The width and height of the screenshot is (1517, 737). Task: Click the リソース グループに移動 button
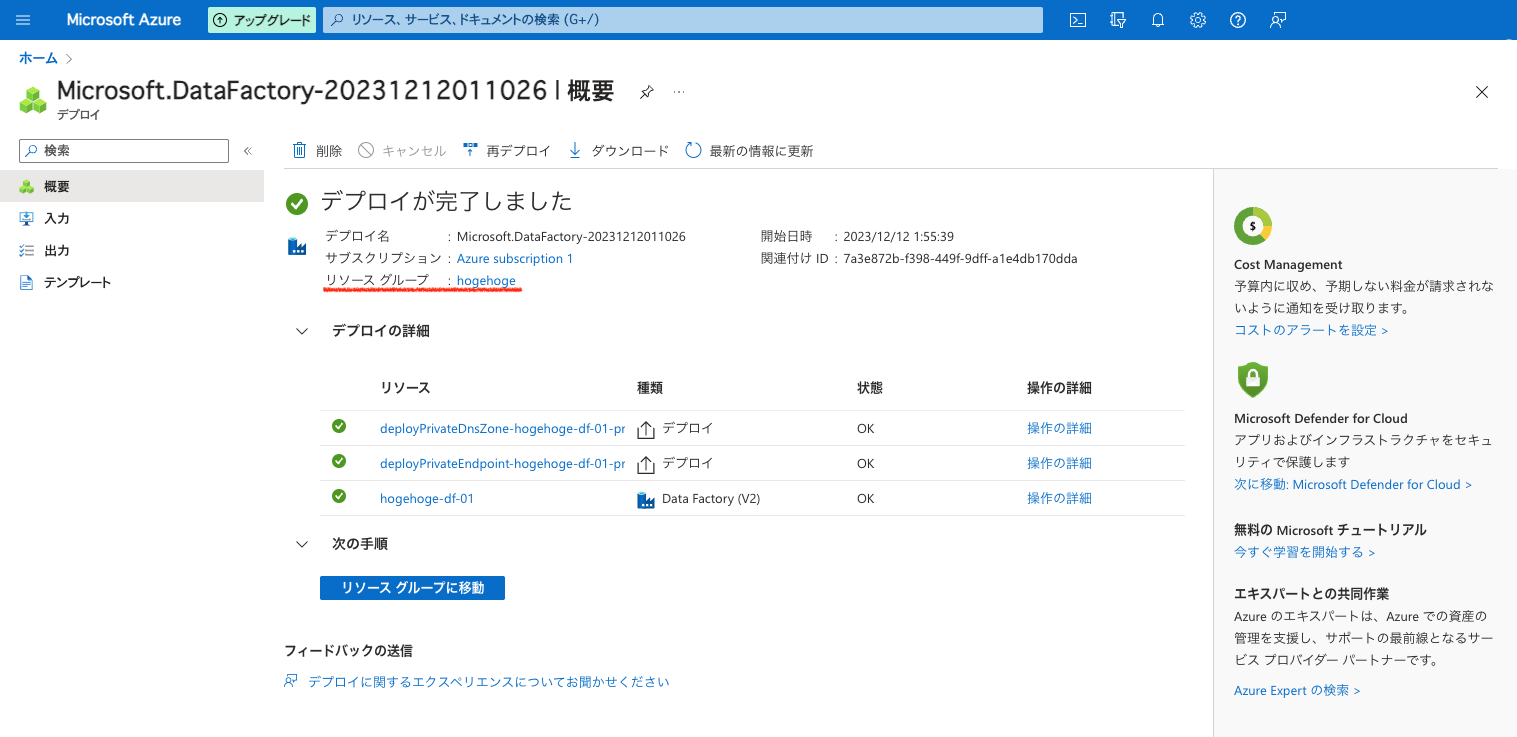point(412,588)
